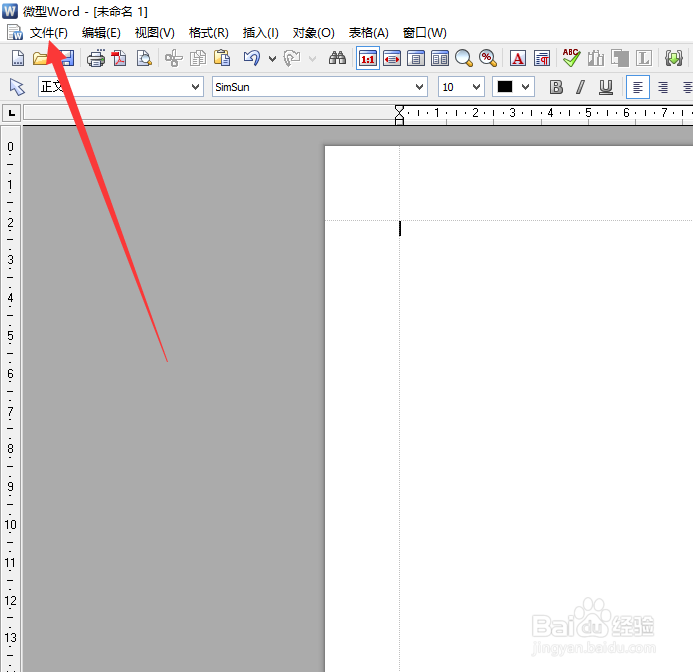Screen dimensions: 693x672
Task: Click the Undo arrow icon
Action: [x=252, y=58]
